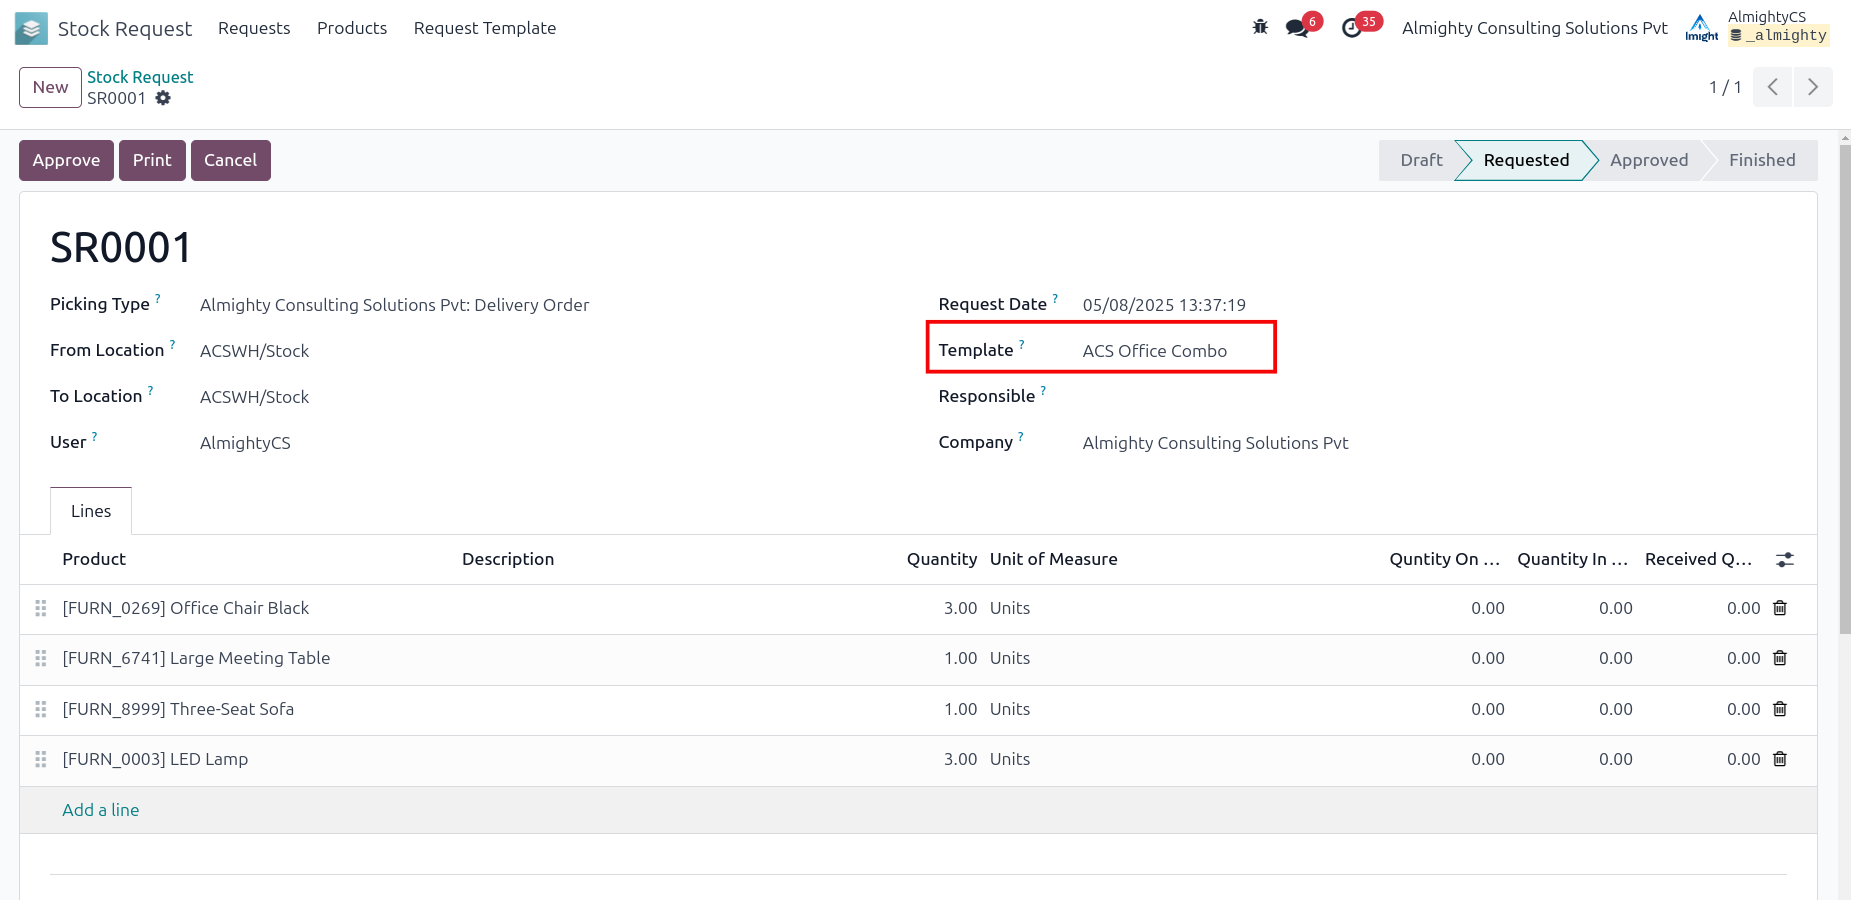Select the Lines tab

click(91, 511)
